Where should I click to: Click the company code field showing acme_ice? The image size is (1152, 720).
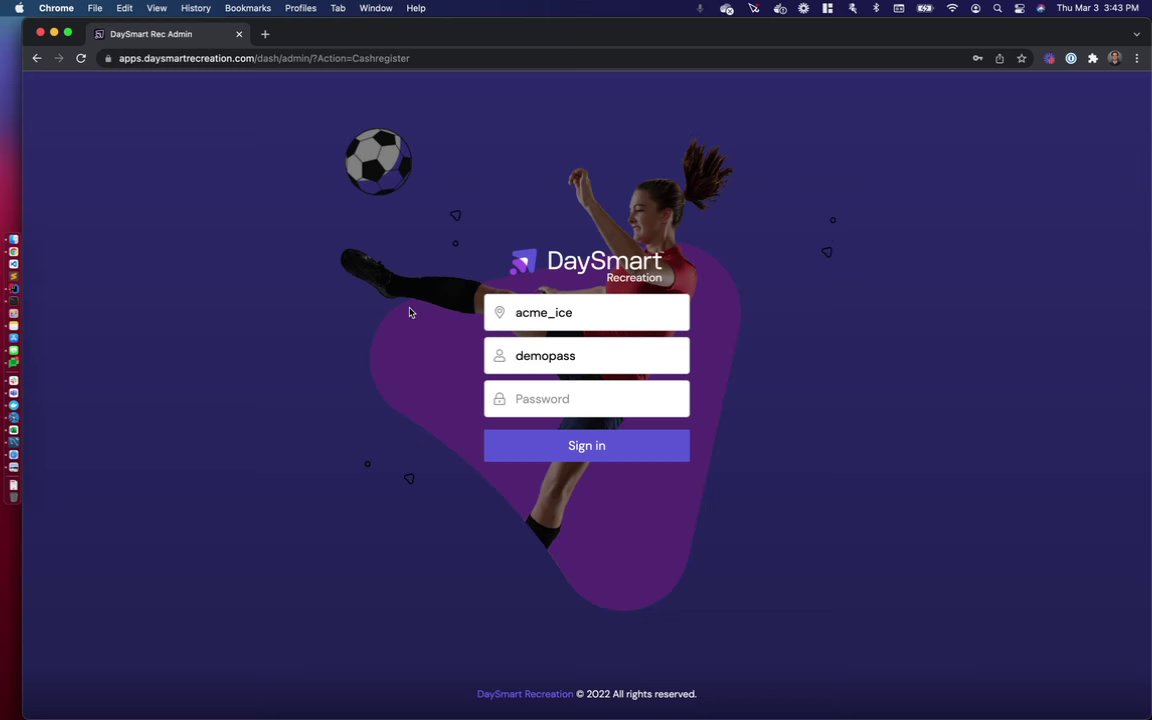[x=586, y=312]
